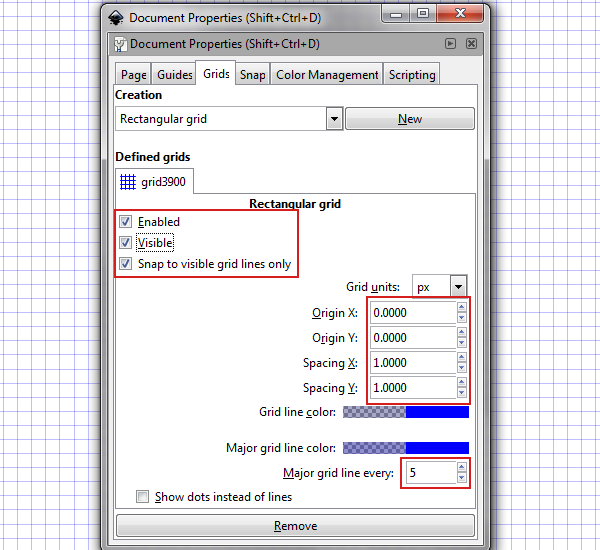Open the Rectangular grid type dropdown

[334, 119]
